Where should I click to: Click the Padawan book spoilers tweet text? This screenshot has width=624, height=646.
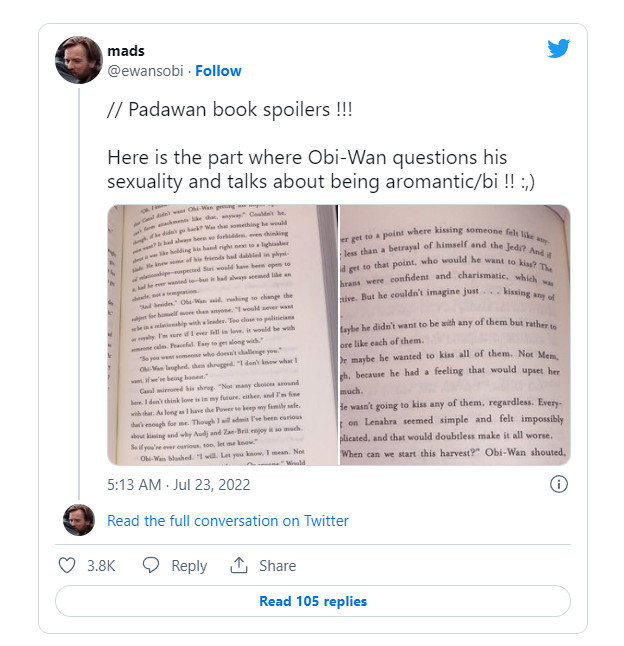click(230, 110)
